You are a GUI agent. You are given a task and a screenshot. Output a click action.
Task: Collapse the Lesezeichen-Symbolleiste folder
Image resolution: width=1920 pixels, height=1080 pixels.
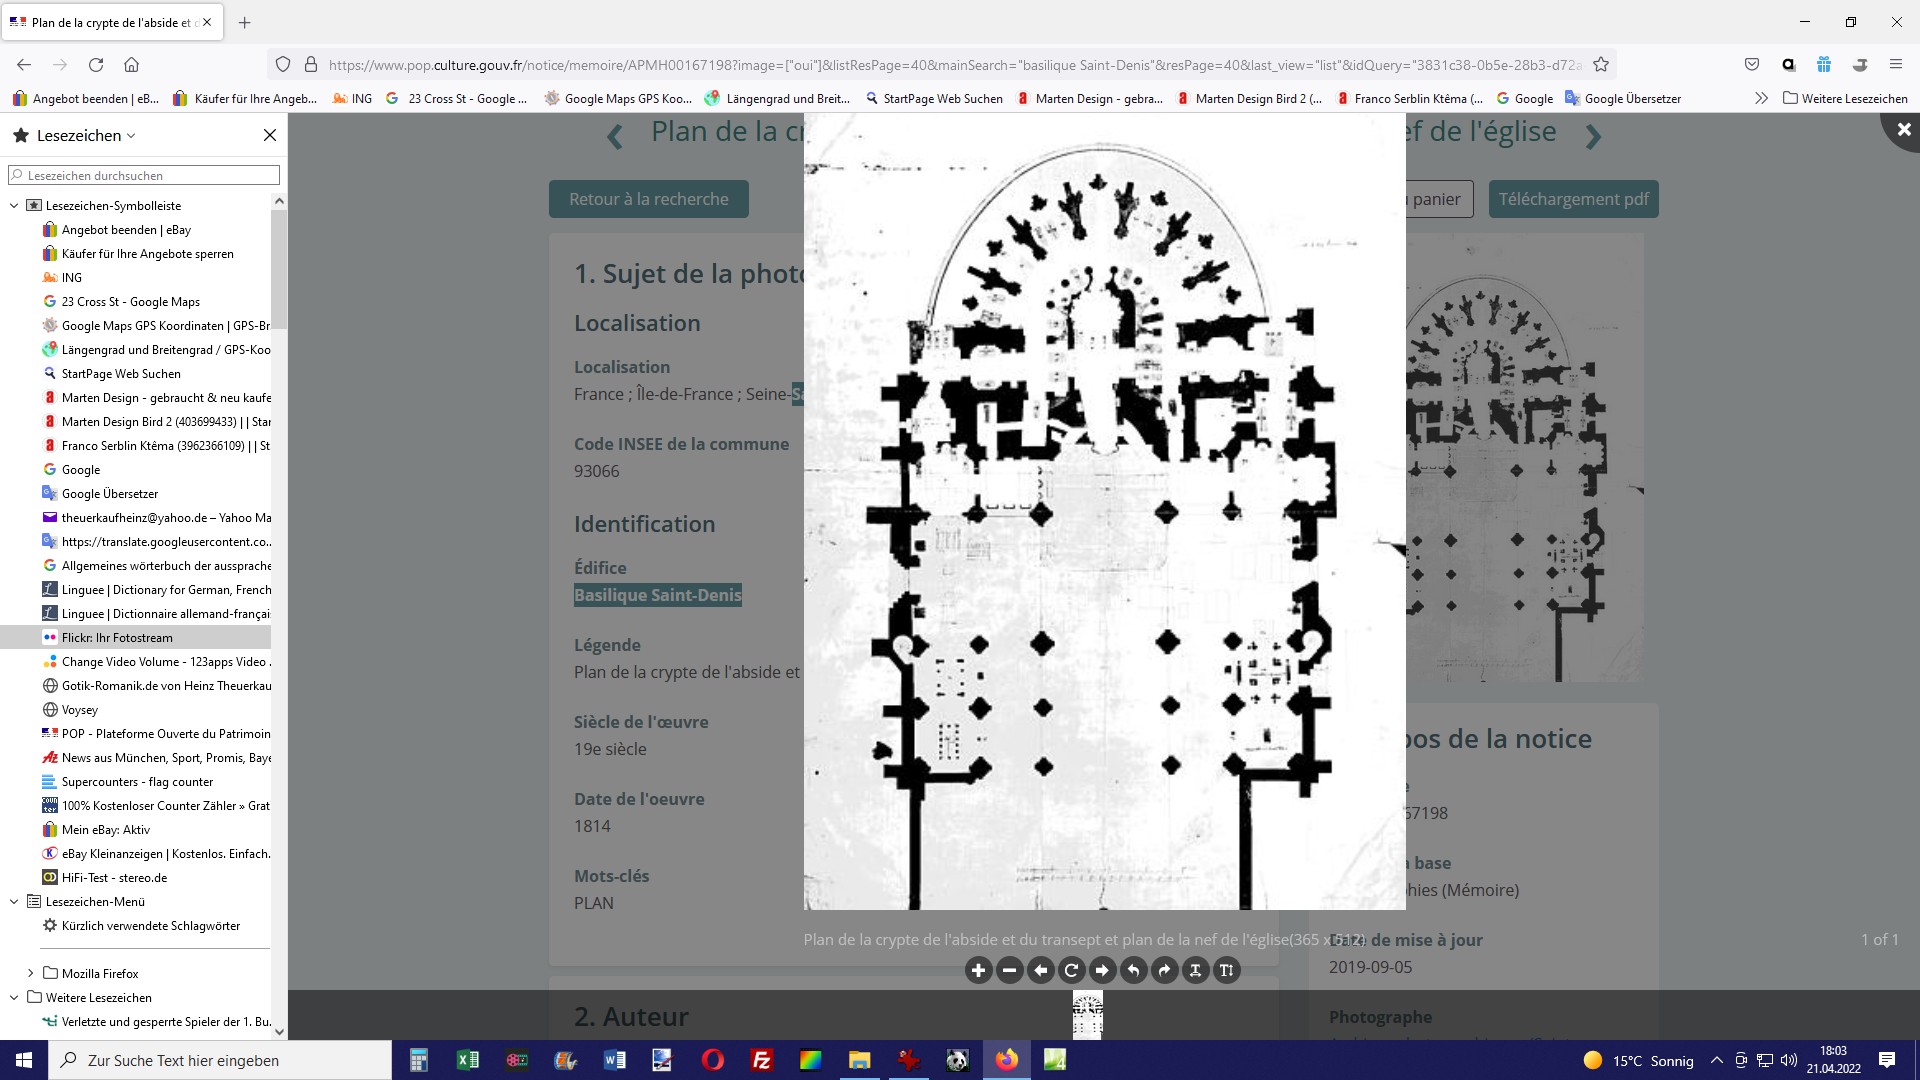coord(14,206)
